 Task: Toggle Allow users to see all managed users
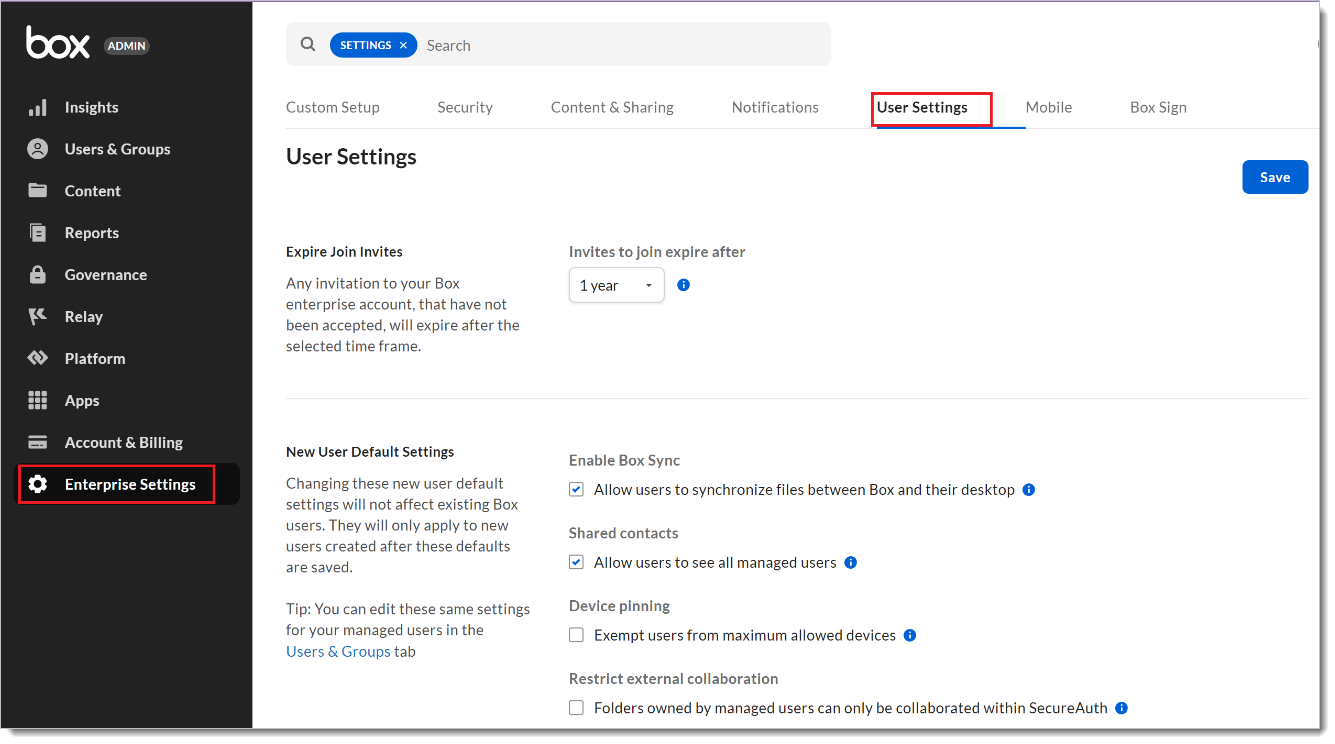pyautogui.click(x=576, y=563)
